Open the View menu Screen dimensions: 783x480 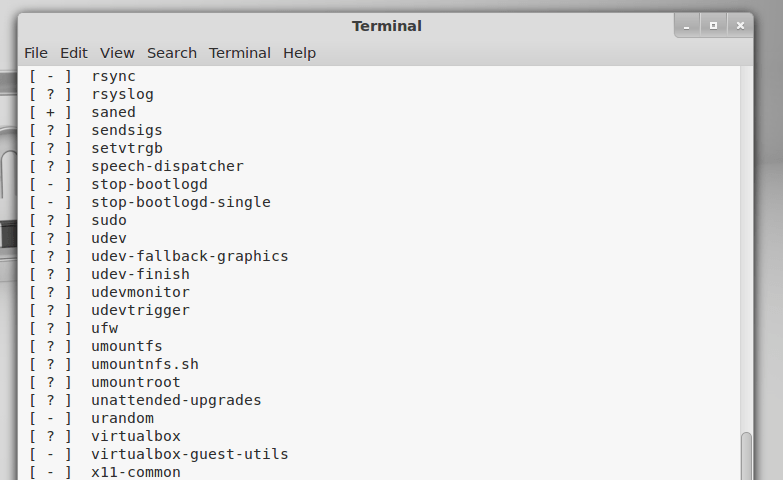117,53
